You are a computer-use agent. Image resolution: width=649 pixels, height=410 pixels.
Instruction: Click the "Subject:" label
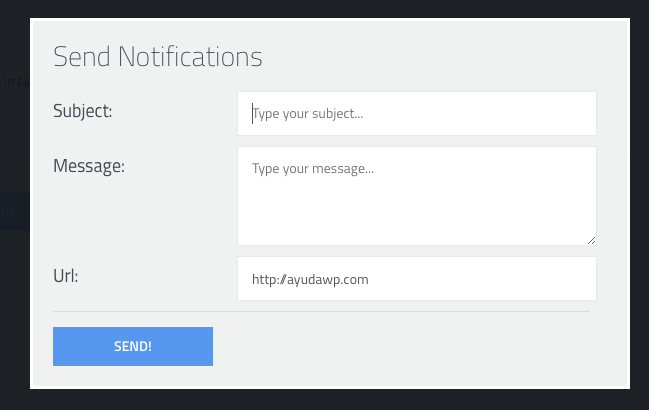coord(82,111)
